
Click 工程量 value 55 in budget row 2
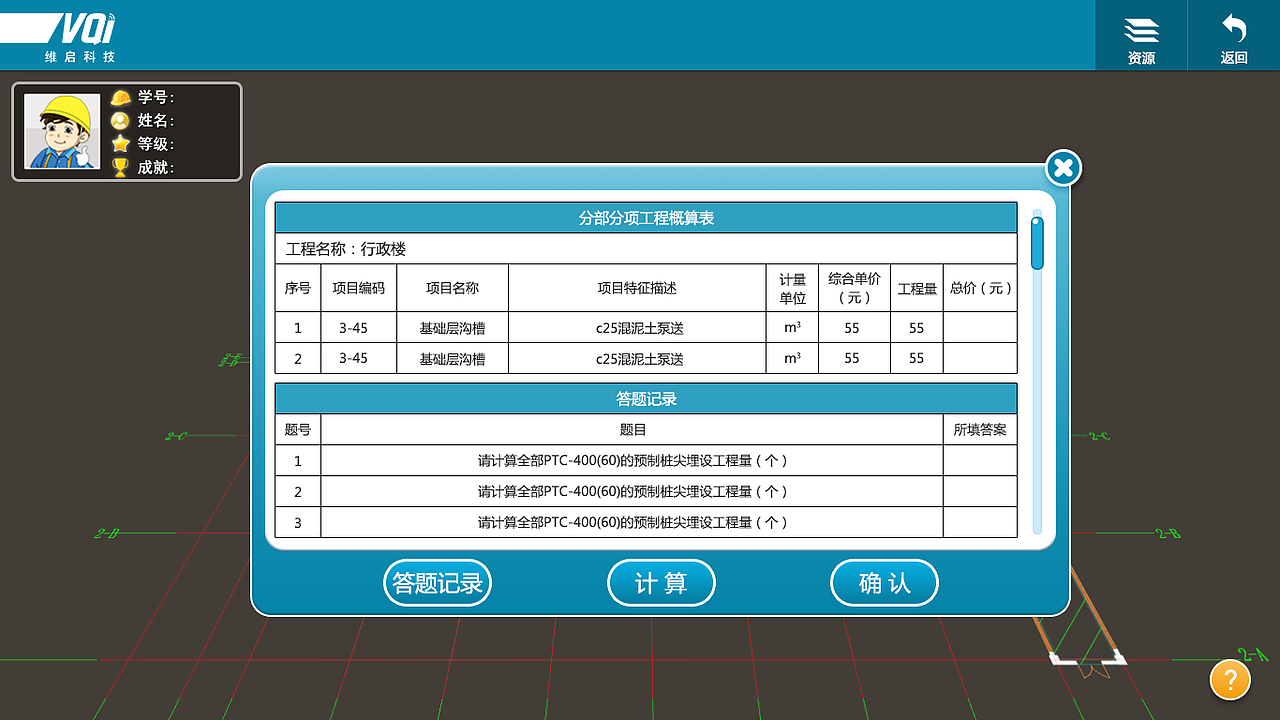coord(917,358)
